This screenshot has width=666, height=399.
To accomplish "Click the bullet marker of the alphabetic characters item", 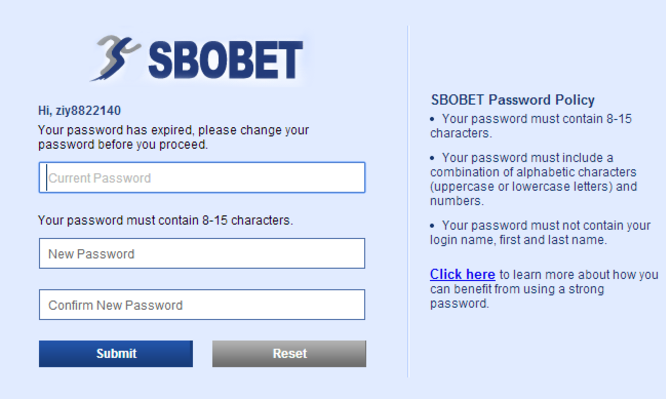I will pos(432,158).
